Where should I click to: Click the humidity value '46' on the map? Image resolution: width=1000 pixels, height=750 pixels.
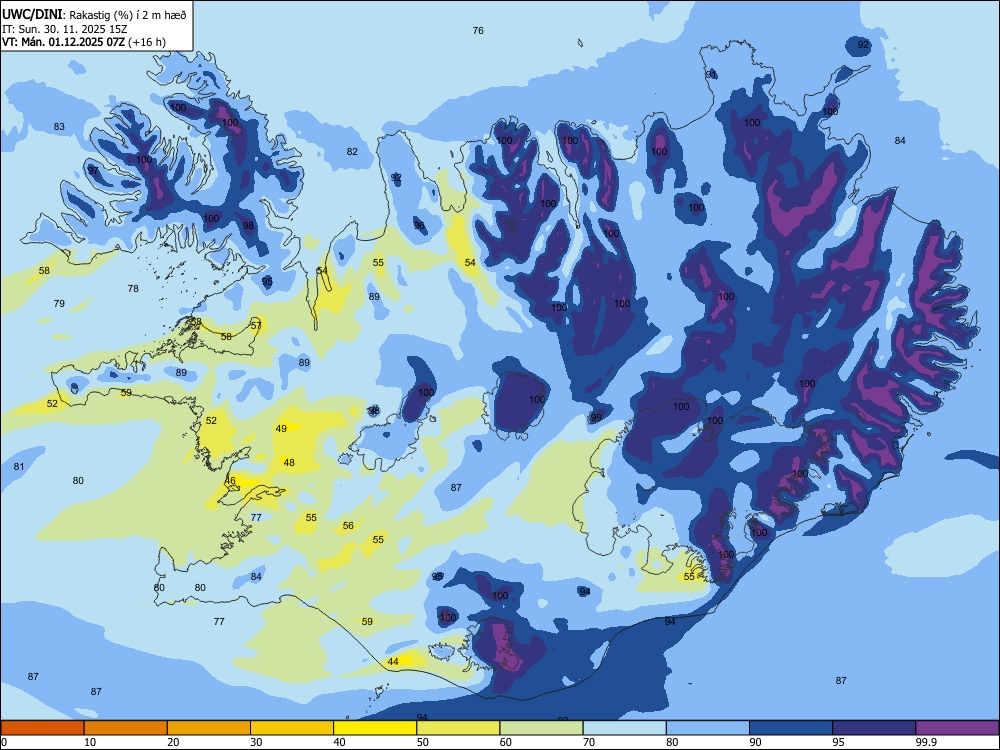coord(230,481)
